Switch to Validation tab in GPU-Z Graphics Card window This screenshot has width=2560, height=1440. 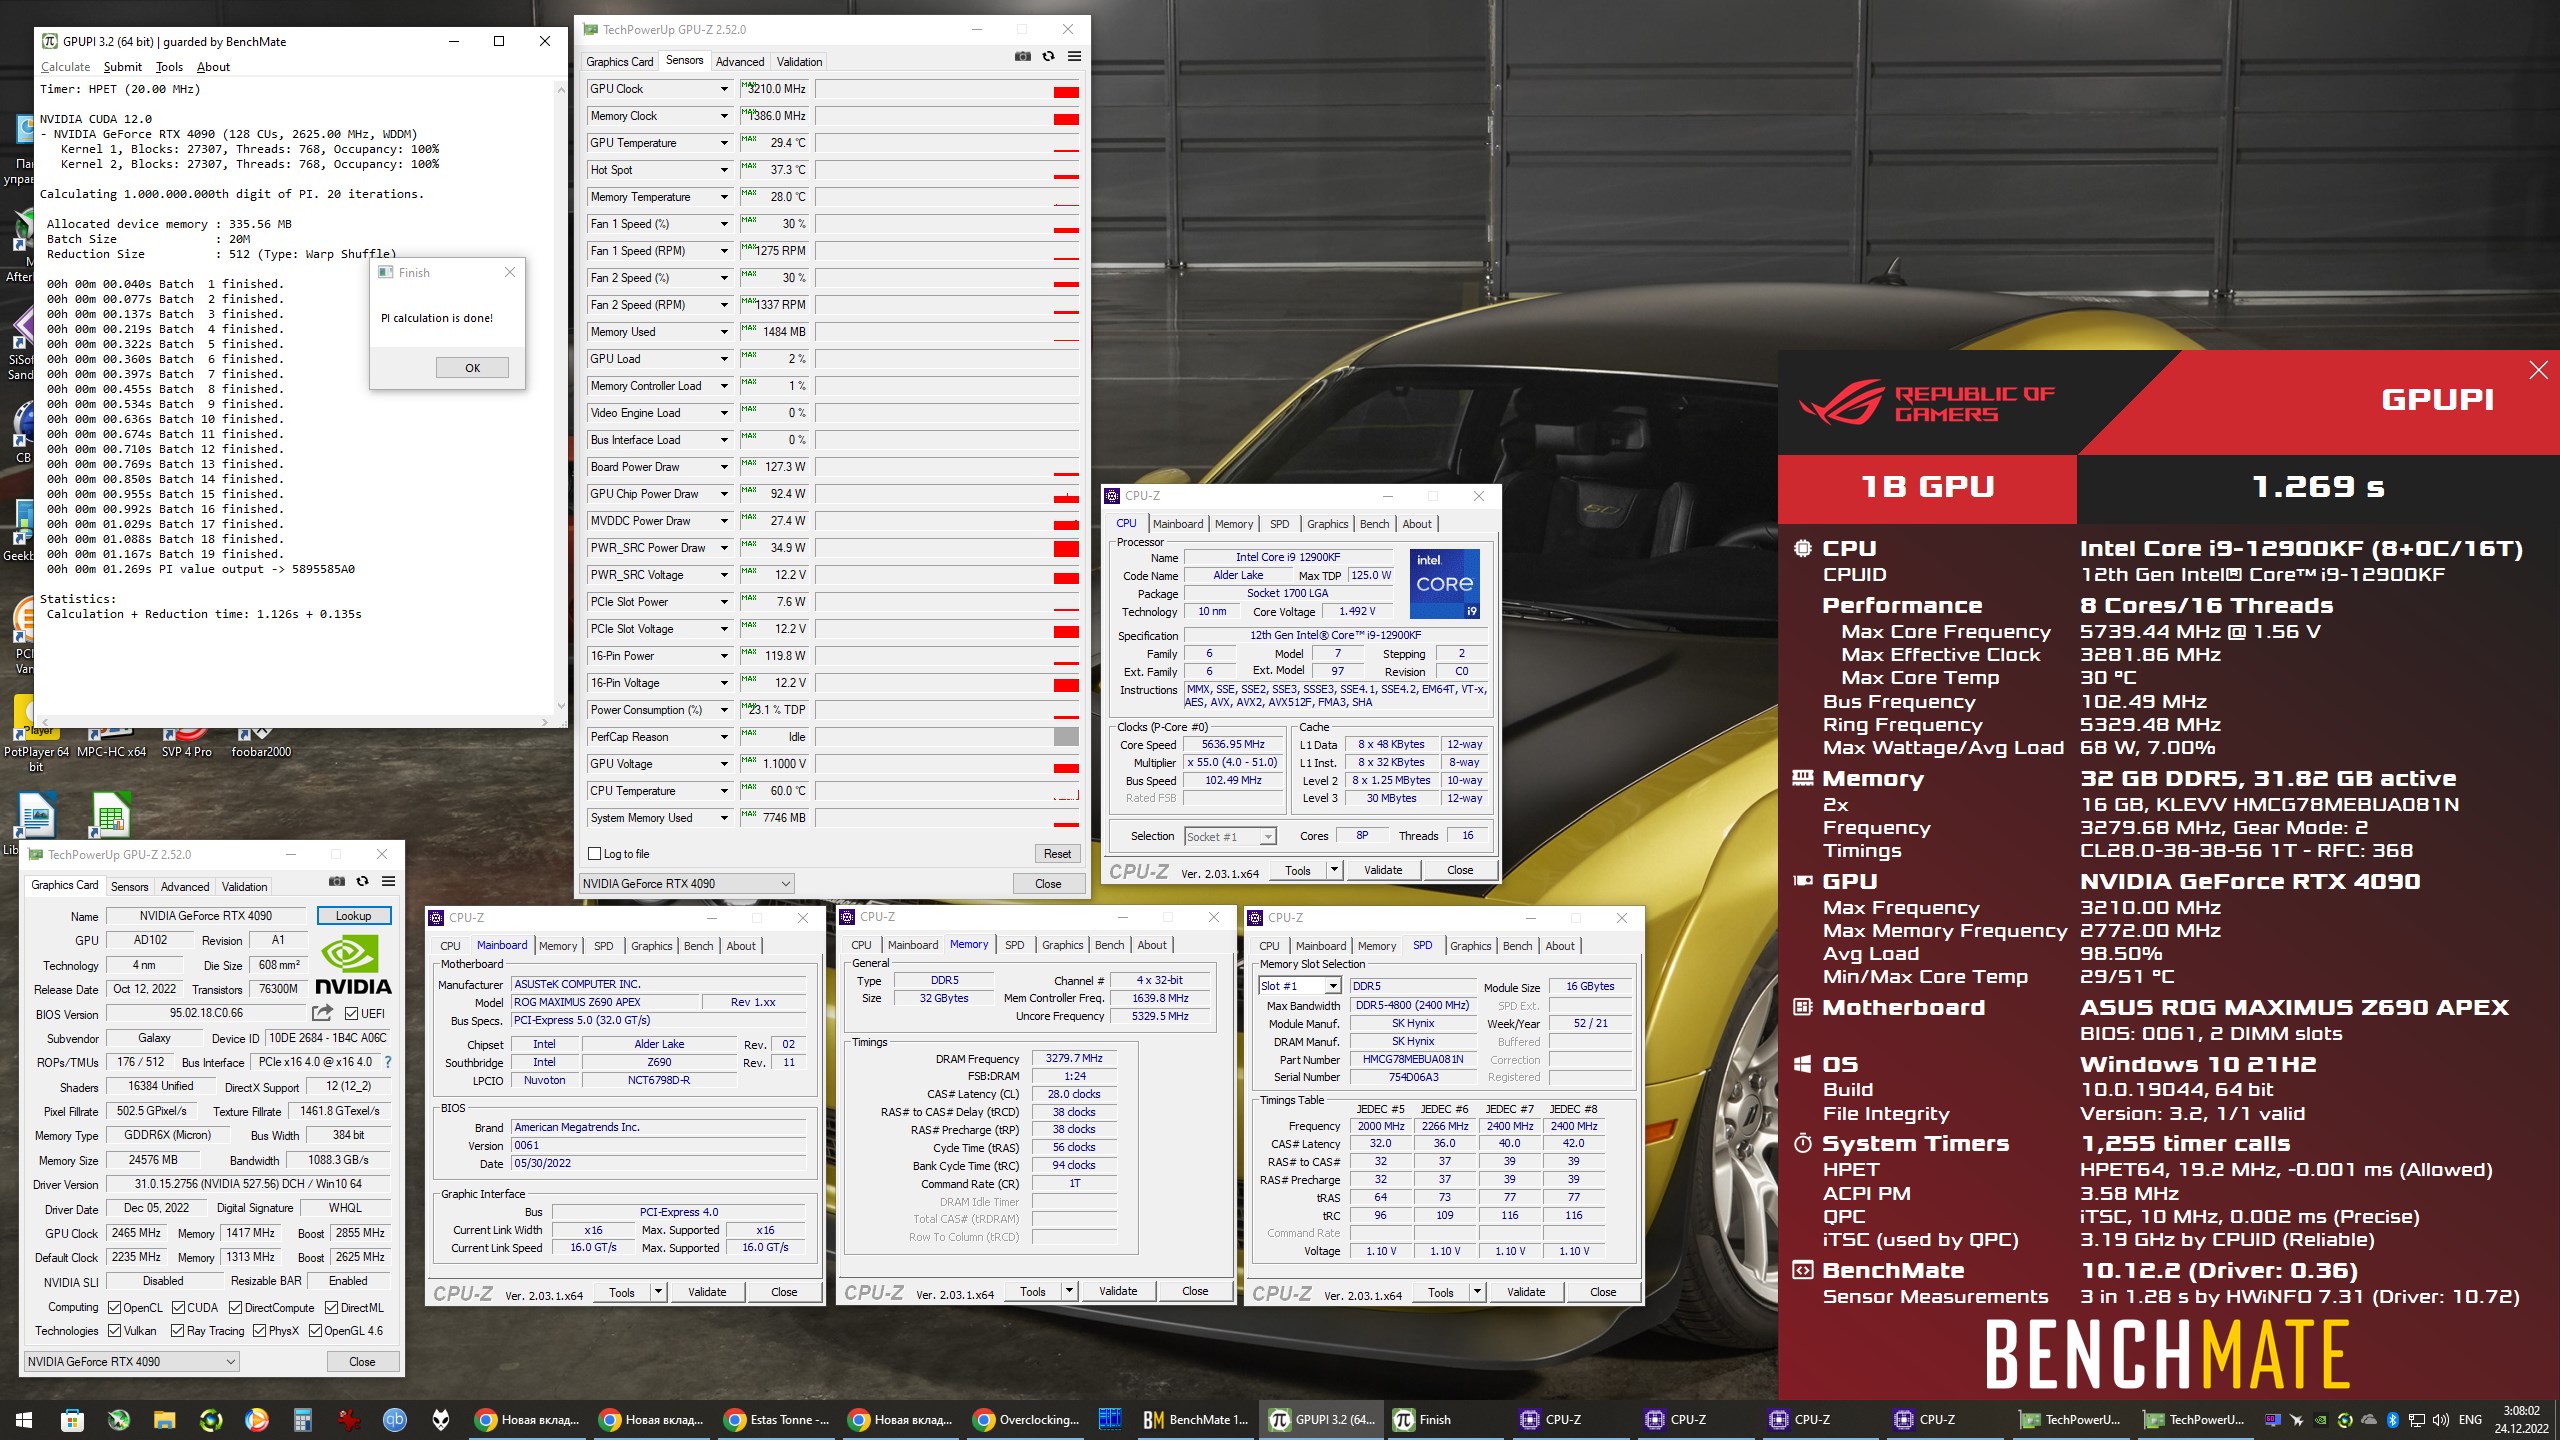[x=244, y=886]
